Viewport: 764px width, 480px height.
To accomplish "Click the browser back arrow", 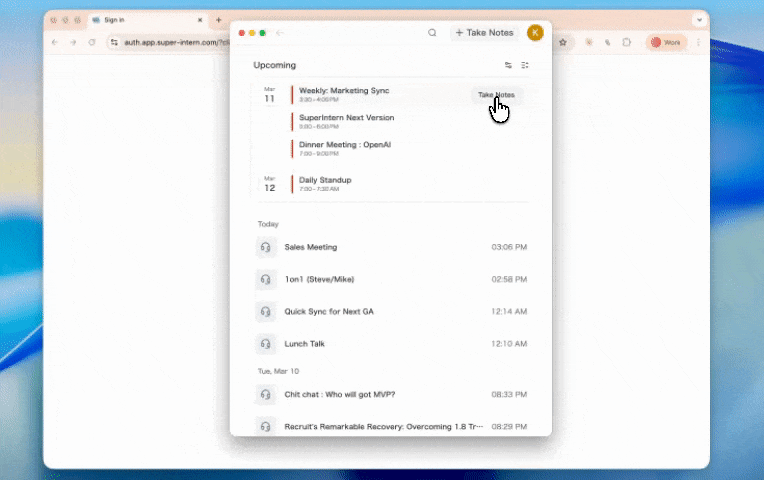I will pyautogui.click(x=55, y=42).
